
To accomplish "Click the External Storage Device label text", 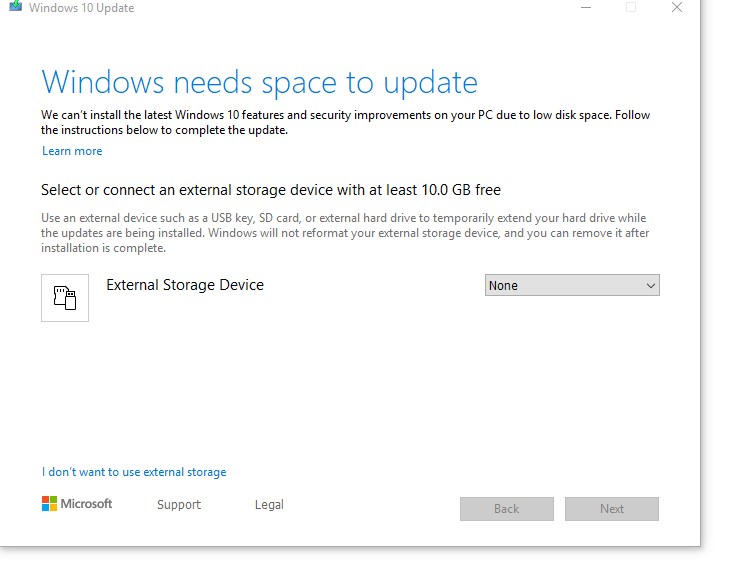I will point(185,285).
